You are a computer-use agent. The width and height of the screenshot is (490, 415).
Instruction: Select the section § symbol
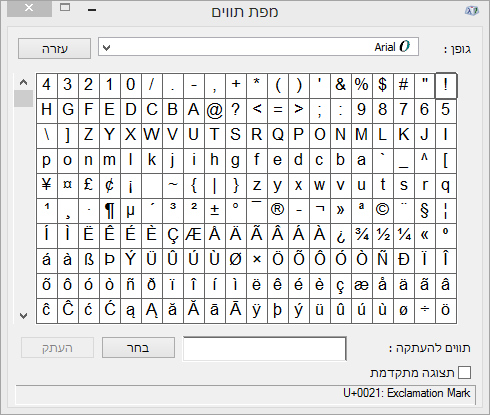425,211
